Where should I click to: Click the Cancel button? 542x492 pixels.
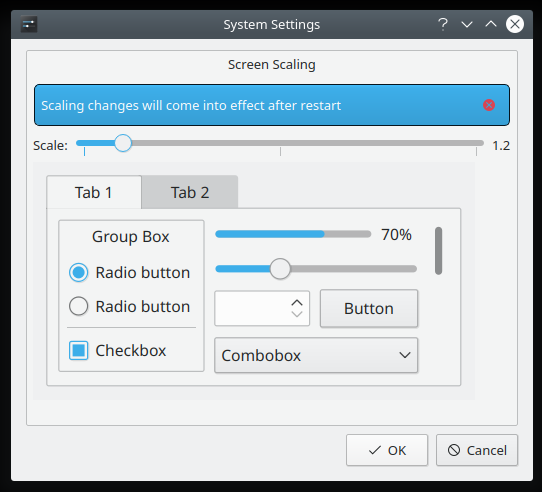pyautogui.click(x=477, y=450)
